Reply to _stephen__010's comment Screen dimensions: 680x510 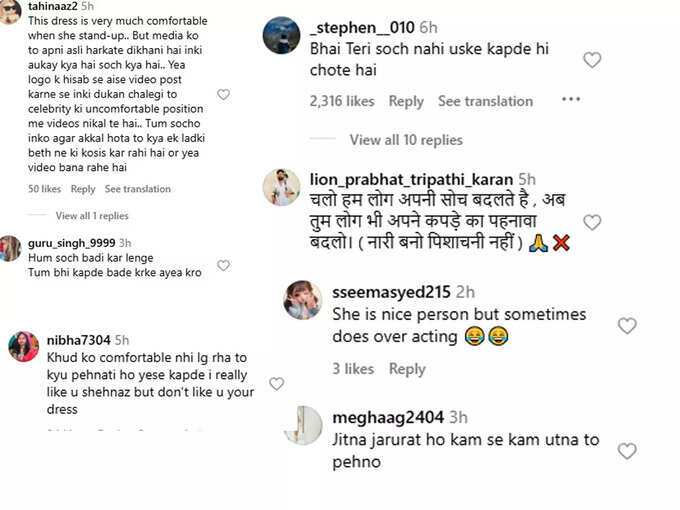(x=406, y=101)
